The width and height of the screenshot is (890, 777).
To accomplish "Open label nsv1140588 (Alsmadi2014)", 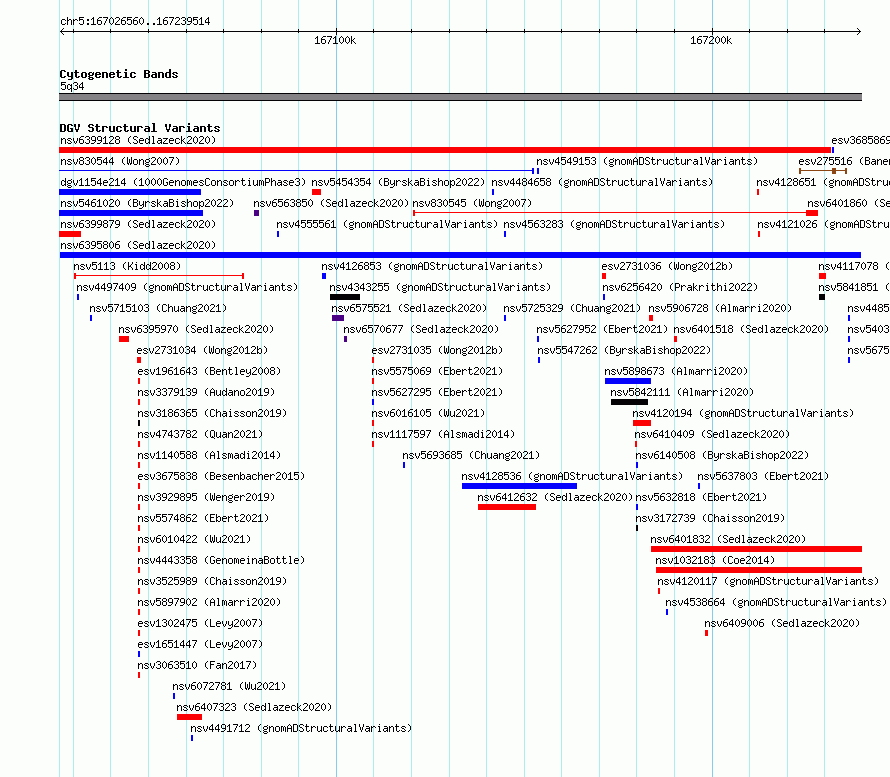I will (x=209, y=455).
